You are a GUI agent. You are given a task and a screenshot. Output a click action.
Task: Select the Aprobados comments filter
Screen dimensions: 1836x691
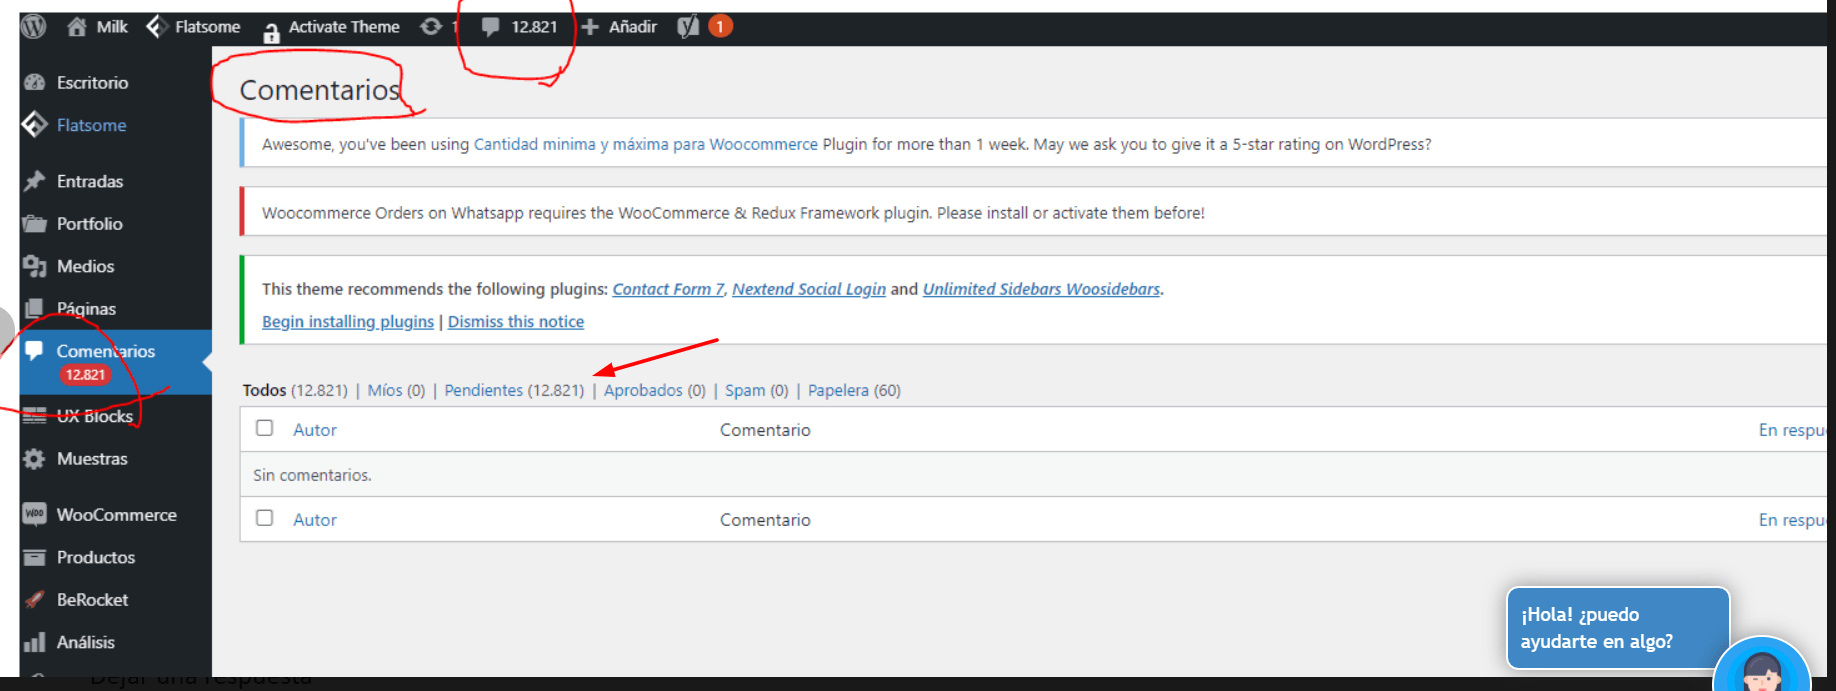tap(643, 390)
